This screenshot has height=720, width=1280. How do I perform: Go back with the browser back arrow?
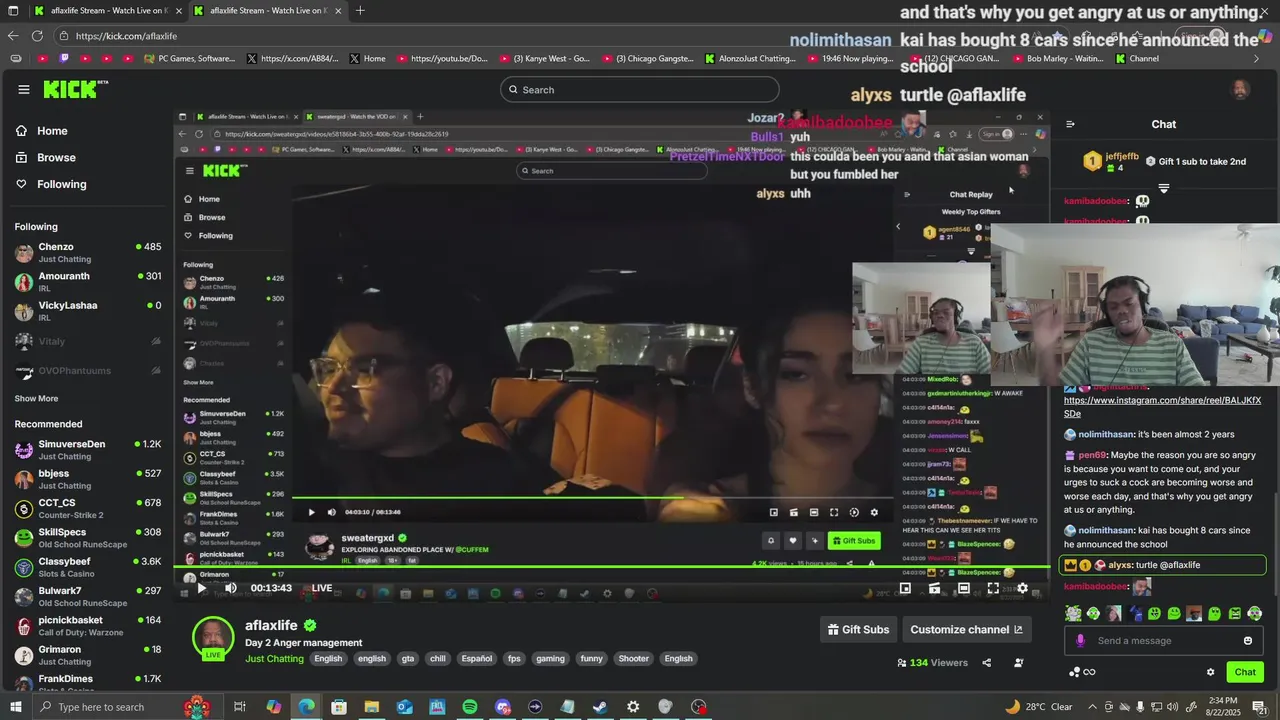13,36
